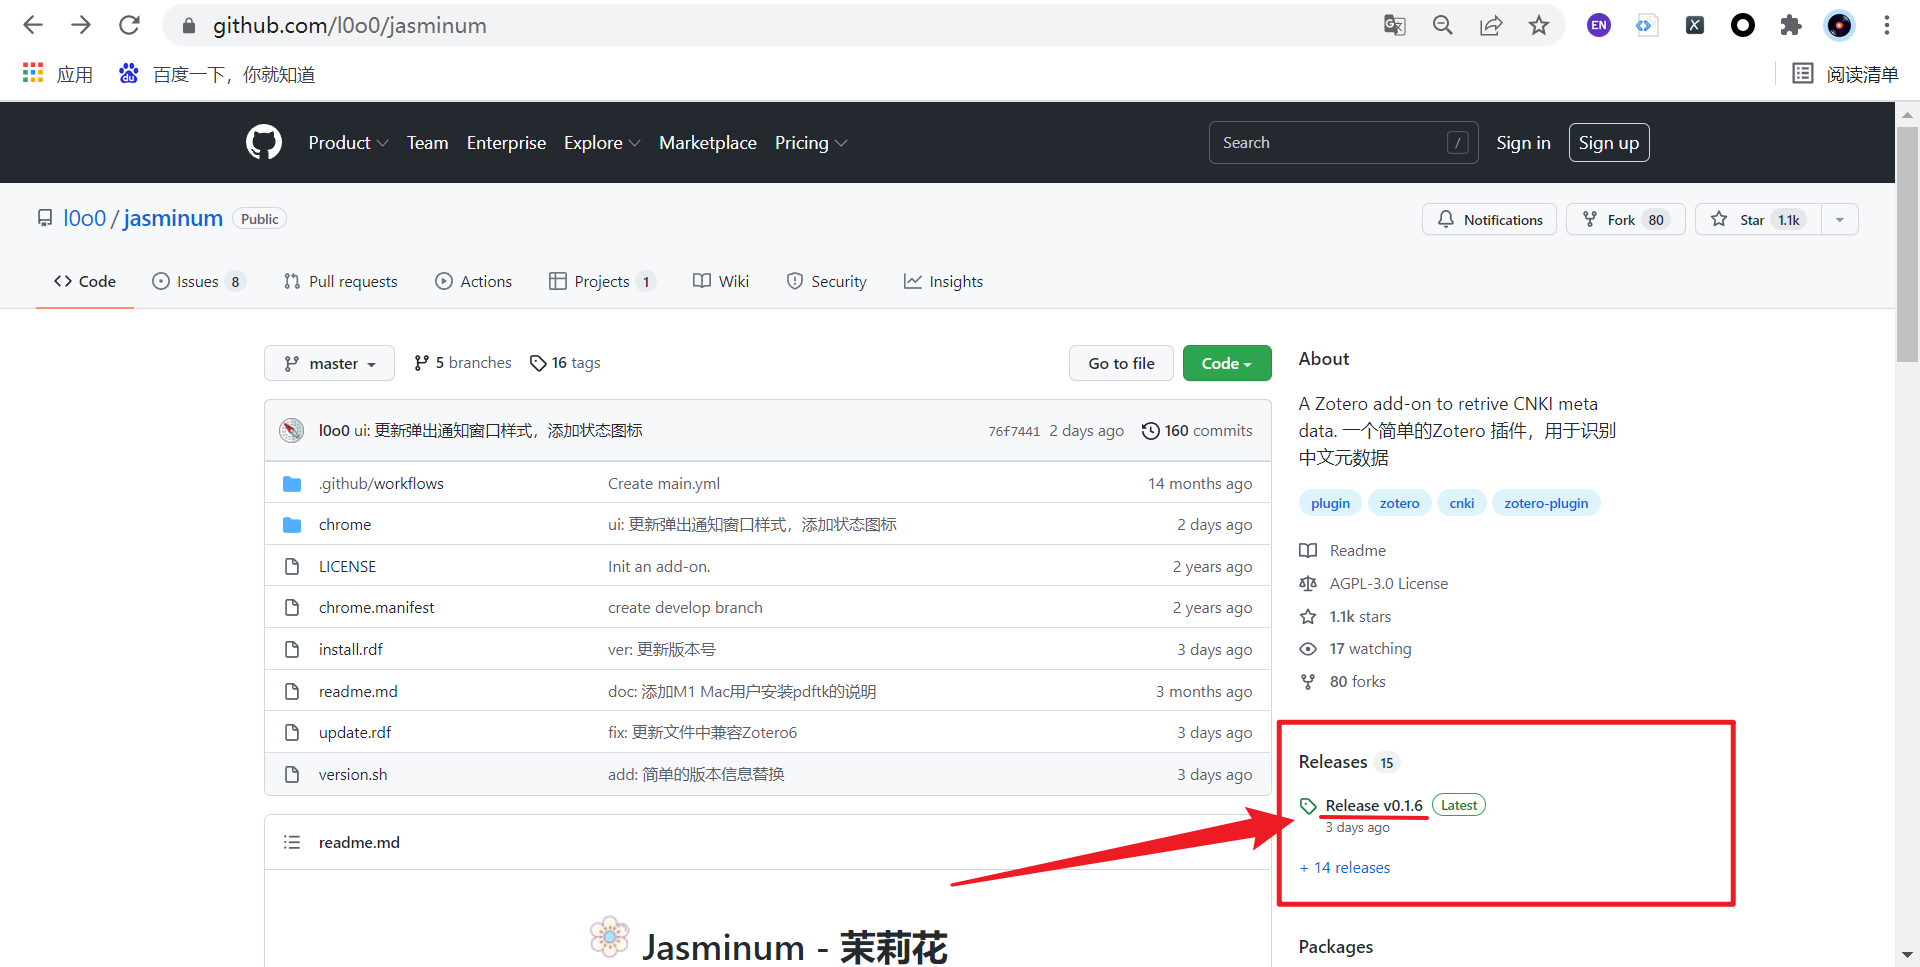The height and width of the screenshot is (967, 1920).
Task: Open the Readme link in About
Action: click(x=1343, y=550)
